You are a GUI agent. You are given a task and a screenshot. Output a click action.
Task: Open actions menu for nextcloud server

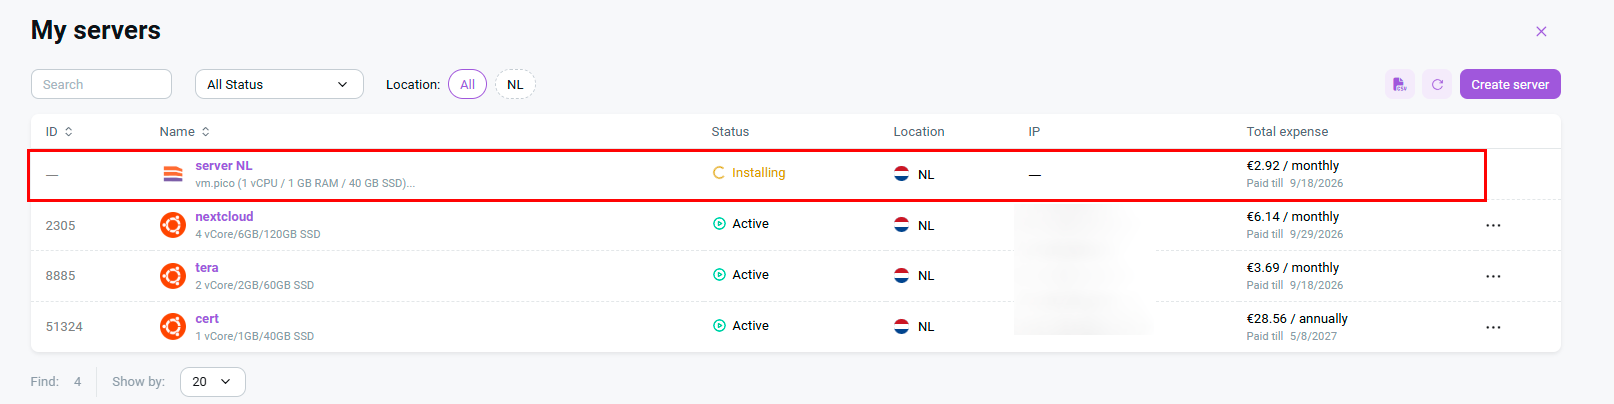tap(1493, 225)
